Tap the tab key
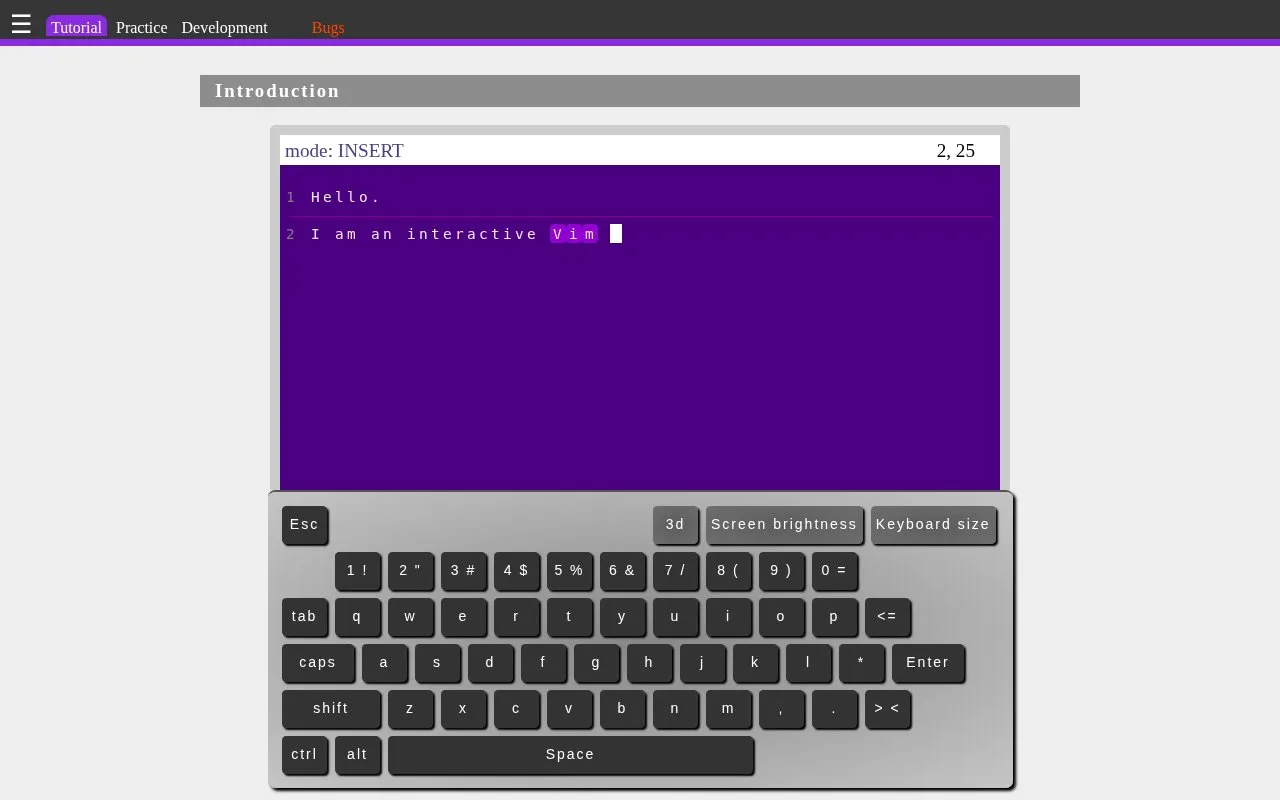Viewport: 1280px width, 800px height. point(304,617)
